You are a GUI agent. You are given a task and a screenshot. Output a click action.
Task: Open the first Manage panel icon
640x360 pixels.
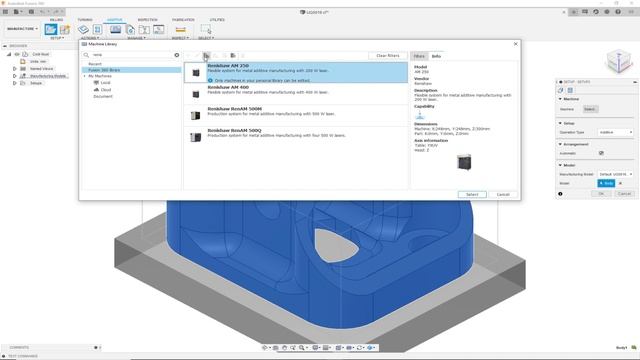point(116,29)
